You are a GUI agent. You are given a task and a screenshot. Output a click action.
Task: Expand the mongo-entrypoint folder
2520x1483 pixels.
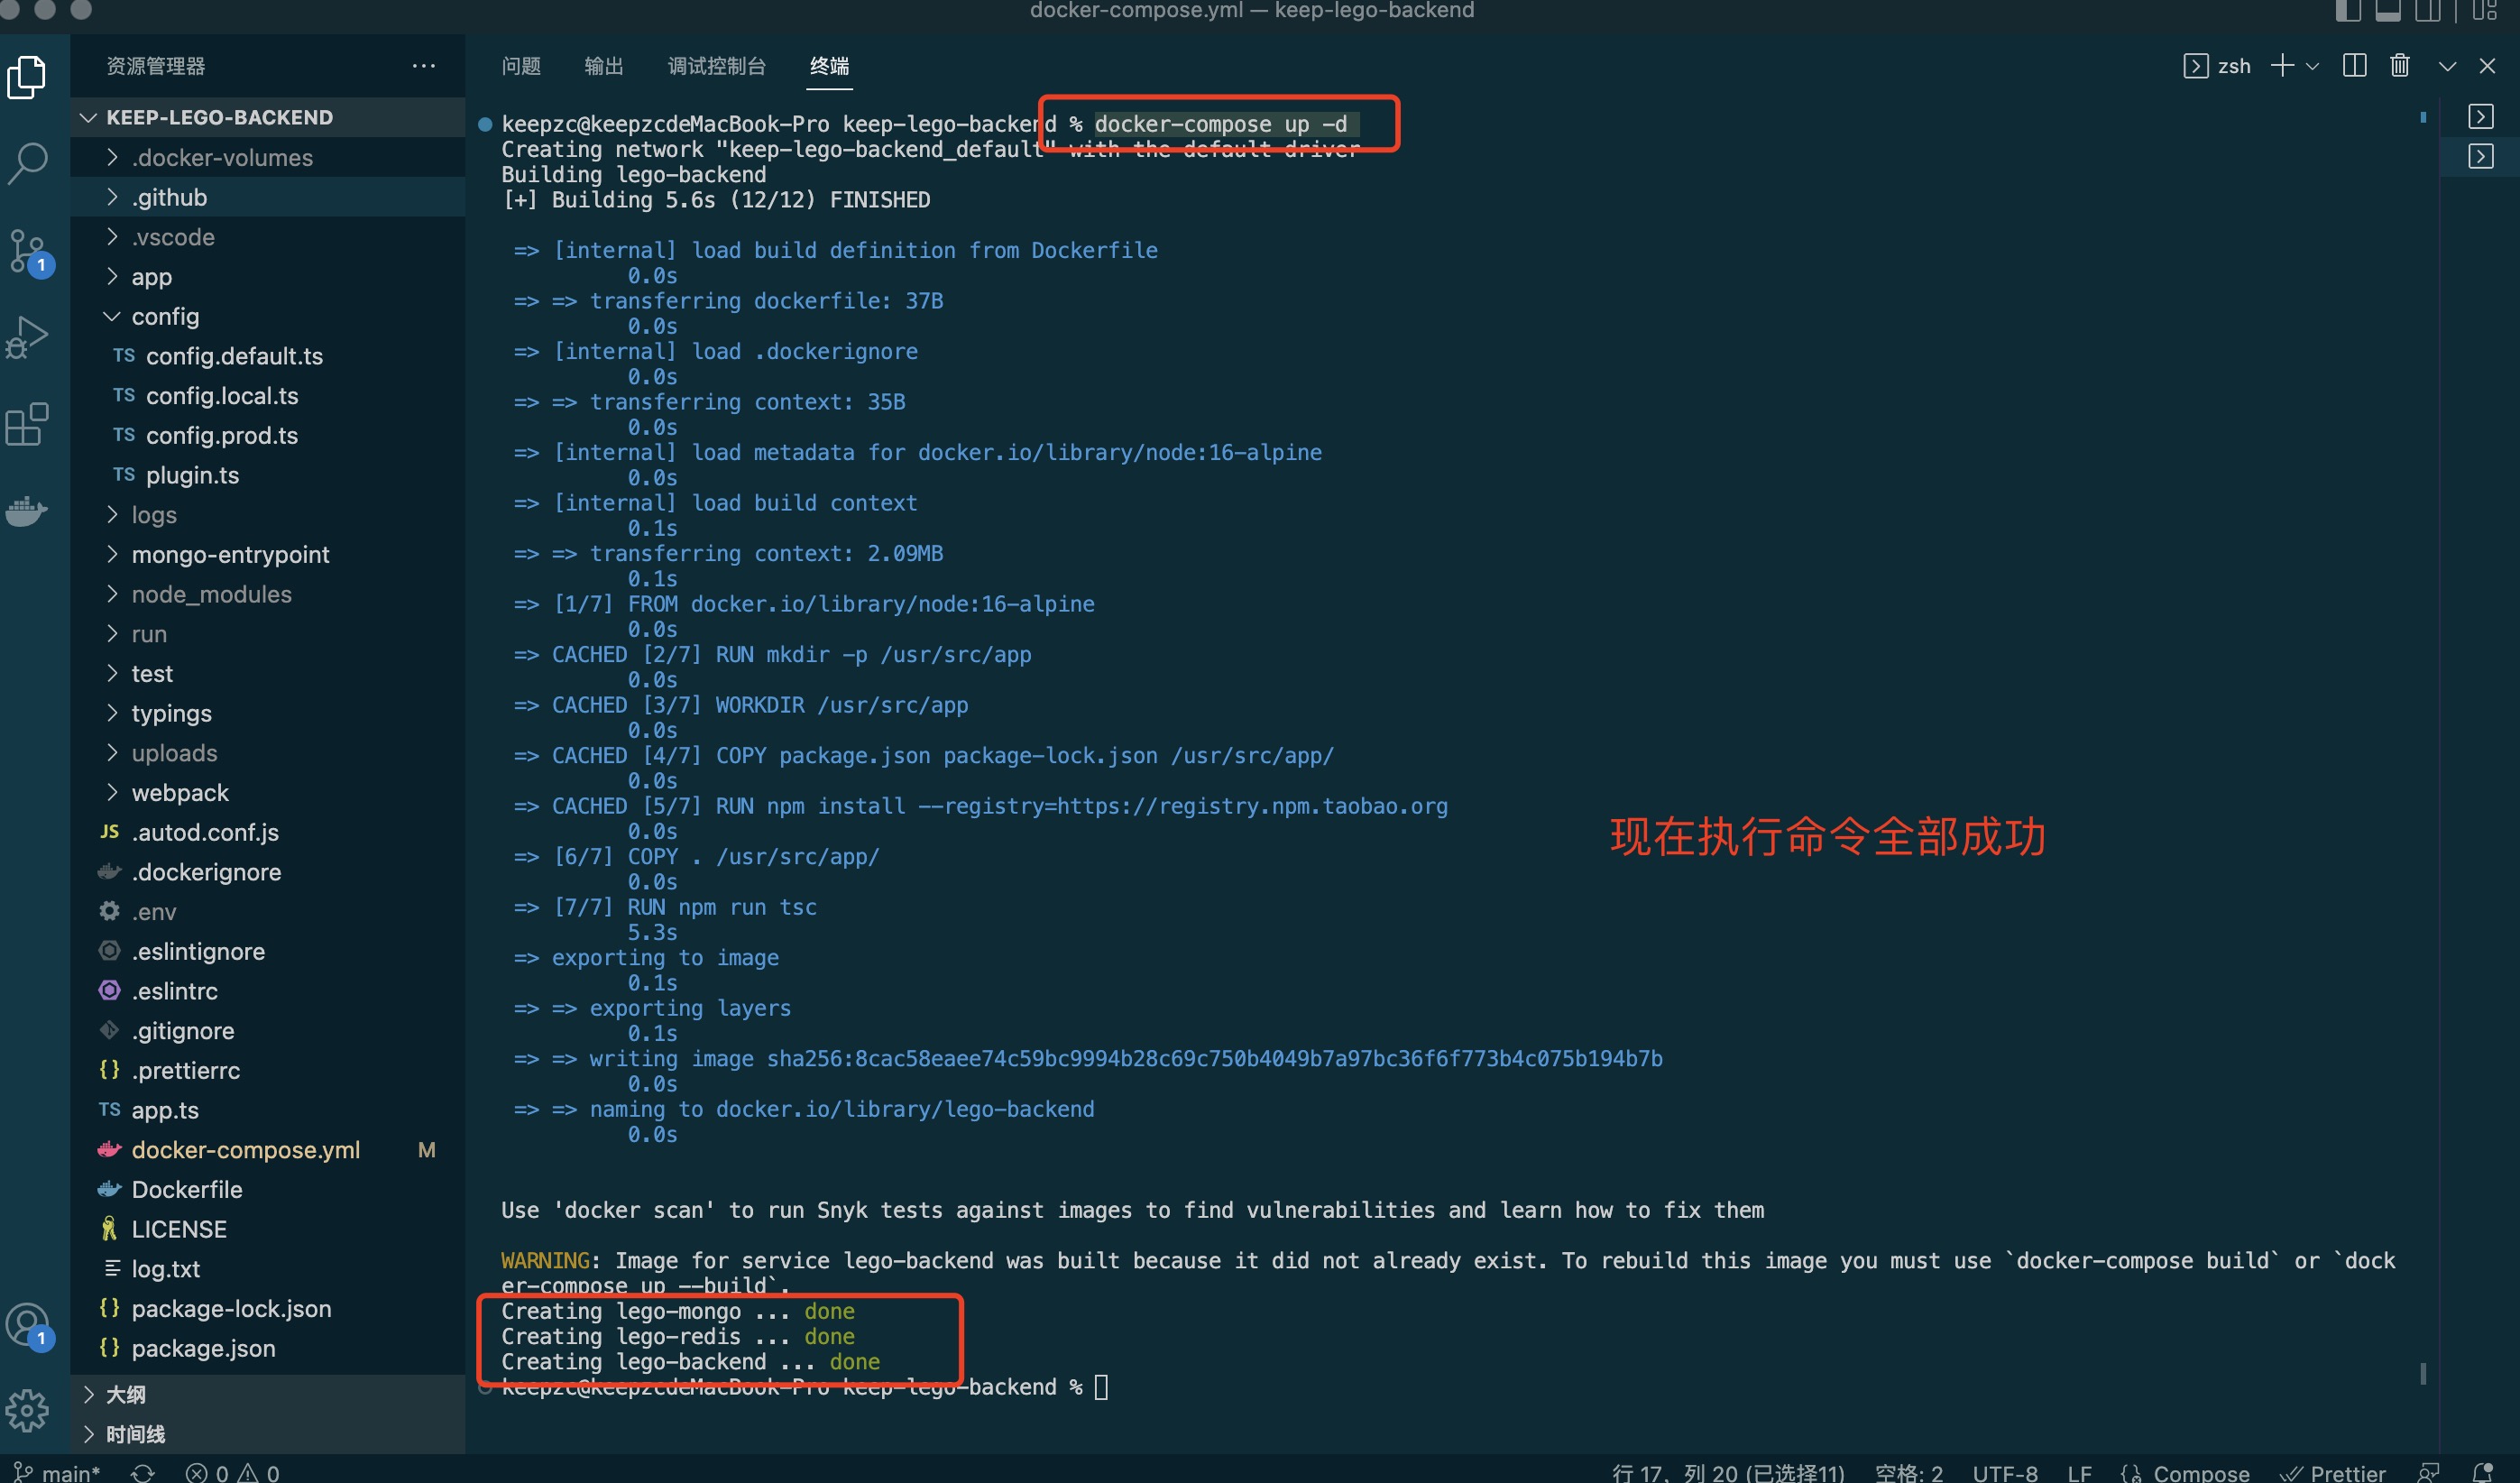point(268,555)
